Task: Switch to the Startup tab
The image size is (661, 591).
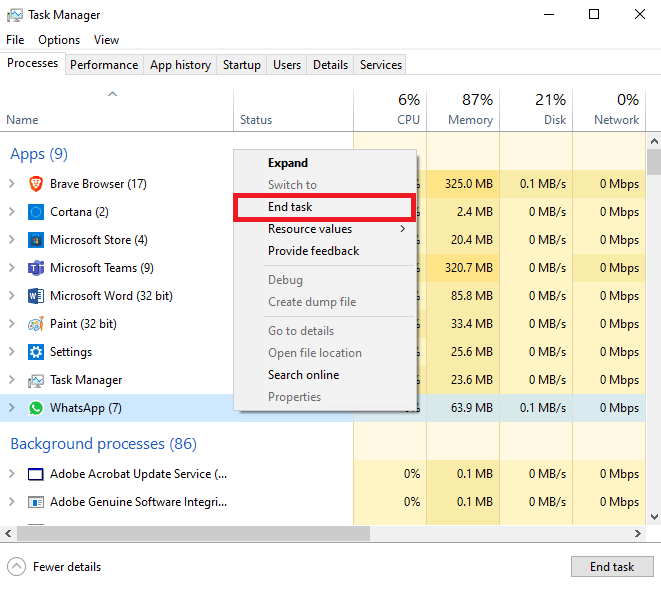Action: 242,65
